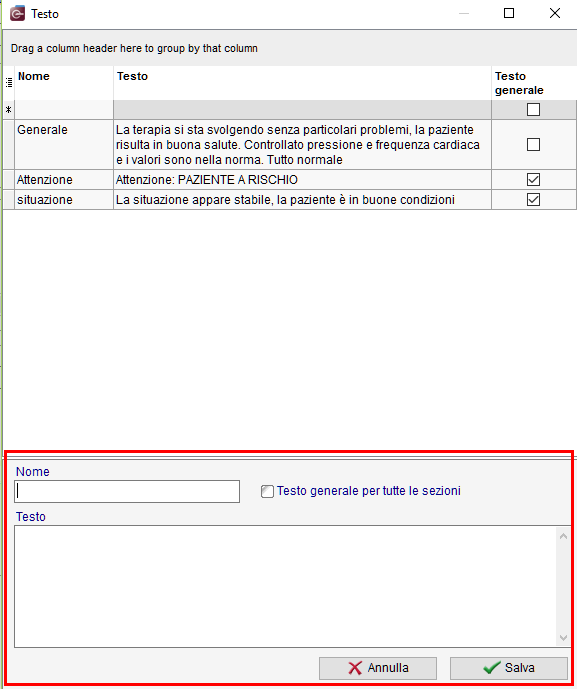
Task: Sort by the Testo column header
Action: (x=302, y=83)
